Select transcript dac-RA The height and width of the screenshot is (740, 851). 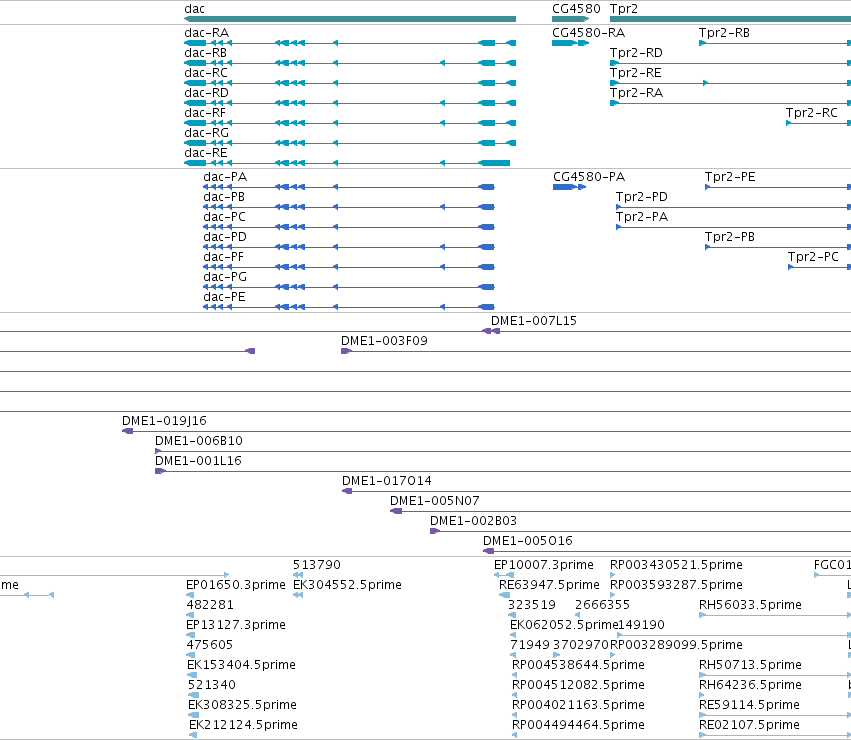point(350,43)
